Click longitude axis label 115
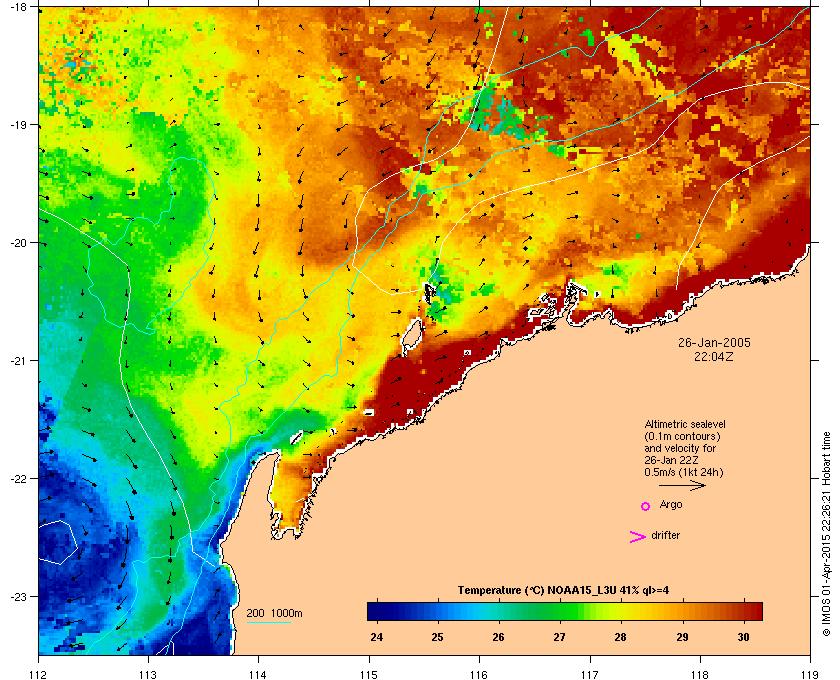 369,675
